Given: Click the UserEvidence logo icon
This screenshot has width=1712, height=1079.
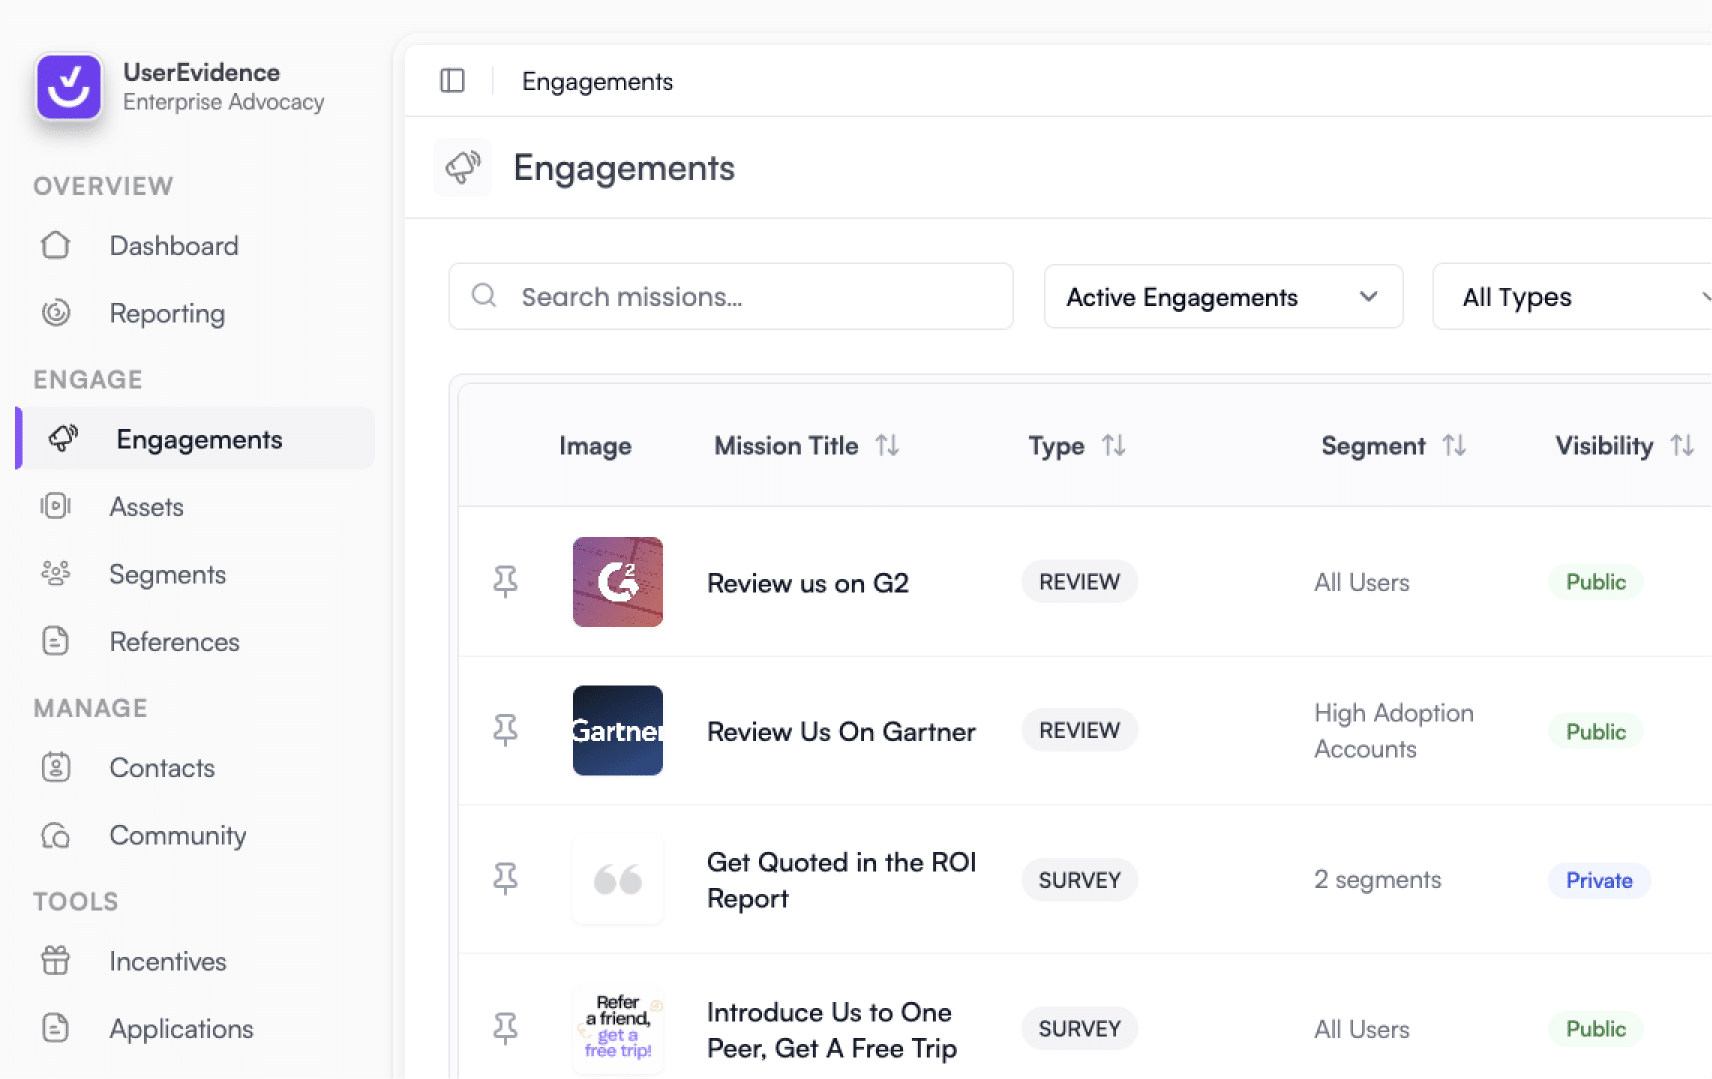Looking at the screenshot, I should pos(69,87).
